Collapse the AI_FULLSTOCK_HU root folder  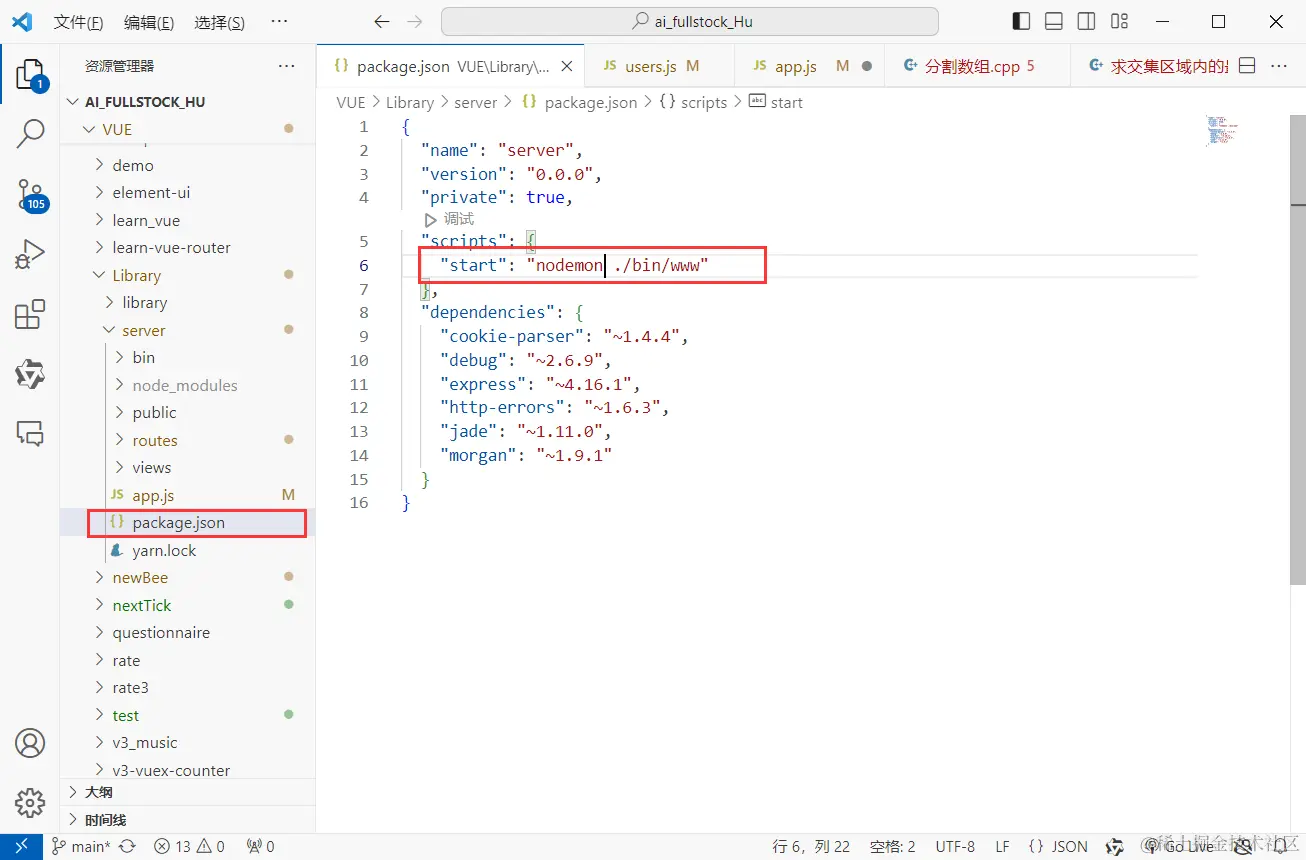[187, 102]
